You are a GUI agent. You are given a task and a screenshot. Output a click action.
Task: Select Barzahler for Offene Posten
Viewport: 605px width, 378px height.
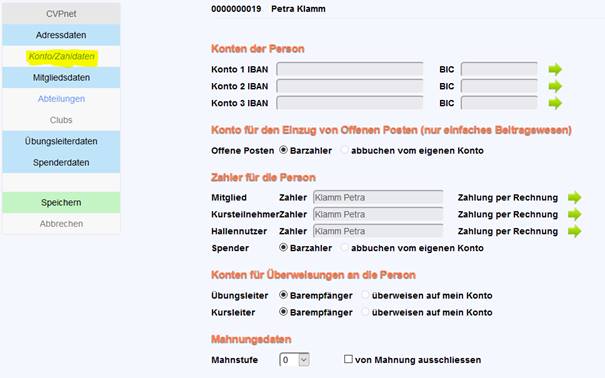click(x=284, y=150)
